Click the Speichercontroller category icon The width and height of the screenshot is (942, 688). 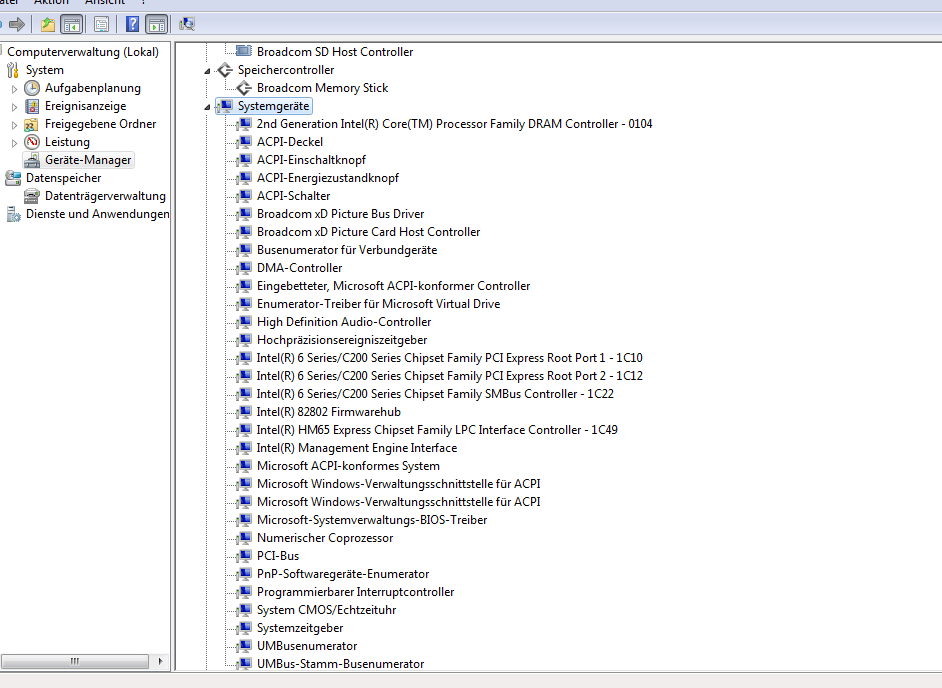[x=225, y=70]
